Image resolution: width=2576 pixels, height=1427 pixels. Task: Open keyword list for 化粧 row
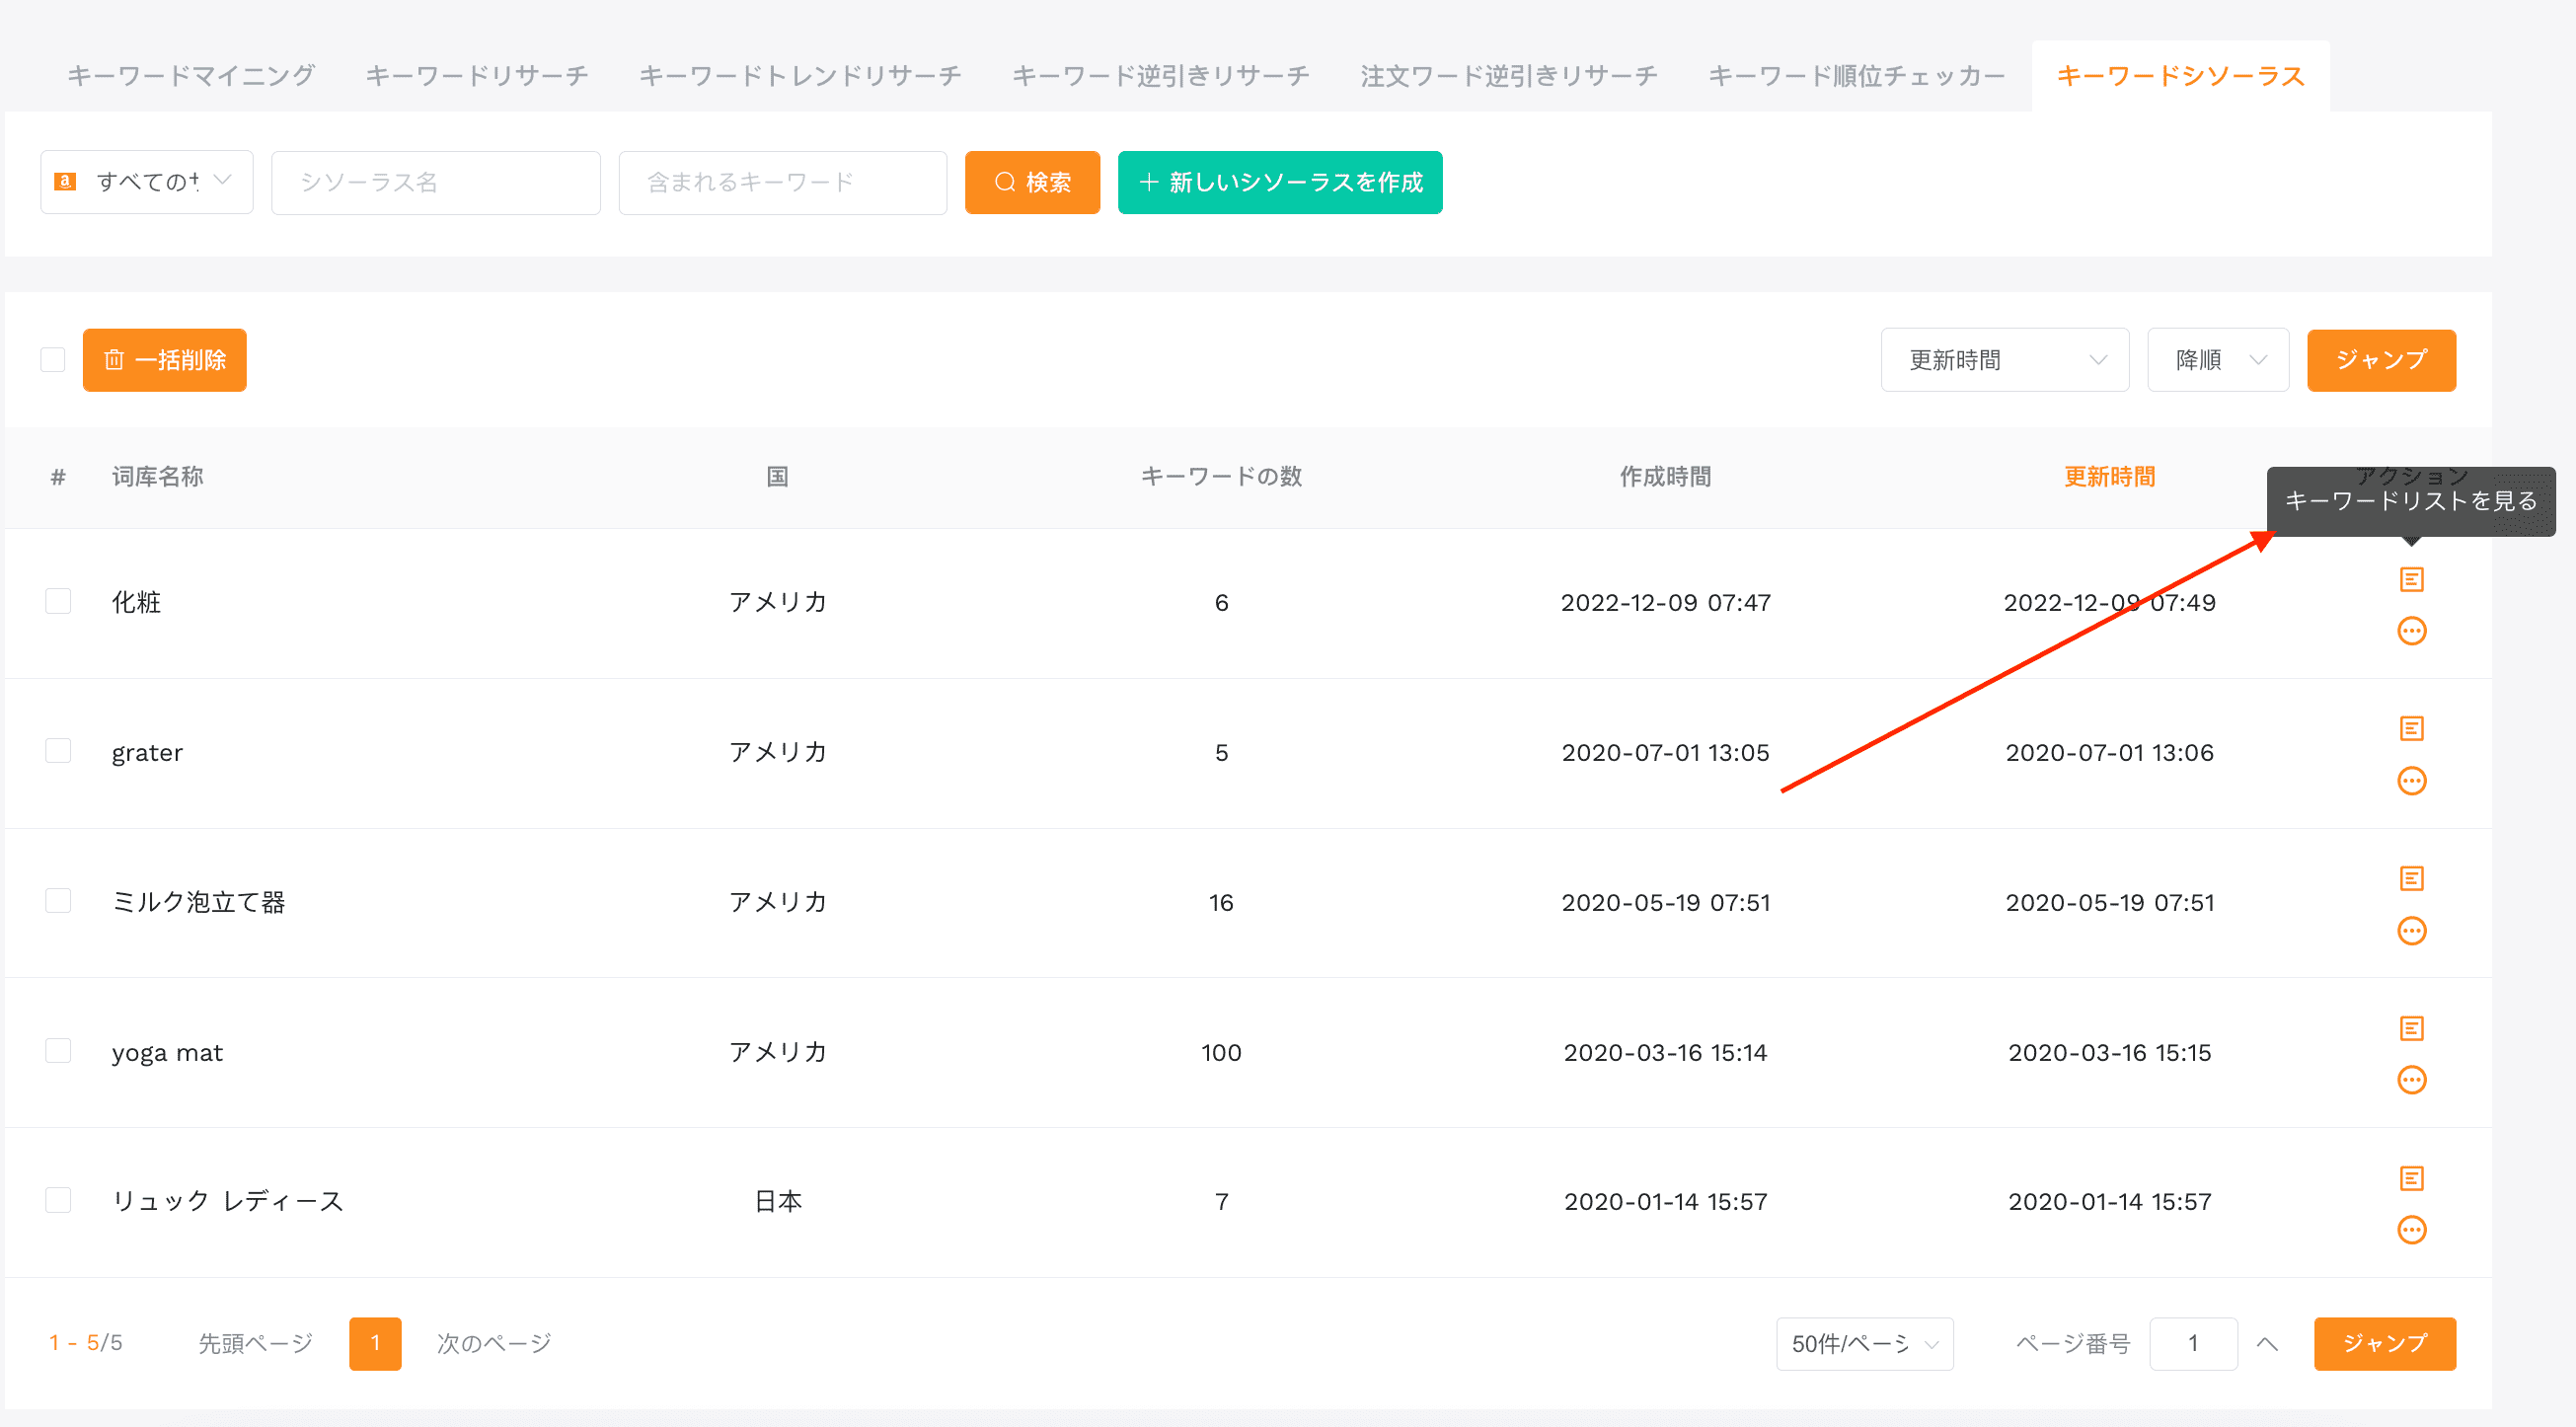2411,579
